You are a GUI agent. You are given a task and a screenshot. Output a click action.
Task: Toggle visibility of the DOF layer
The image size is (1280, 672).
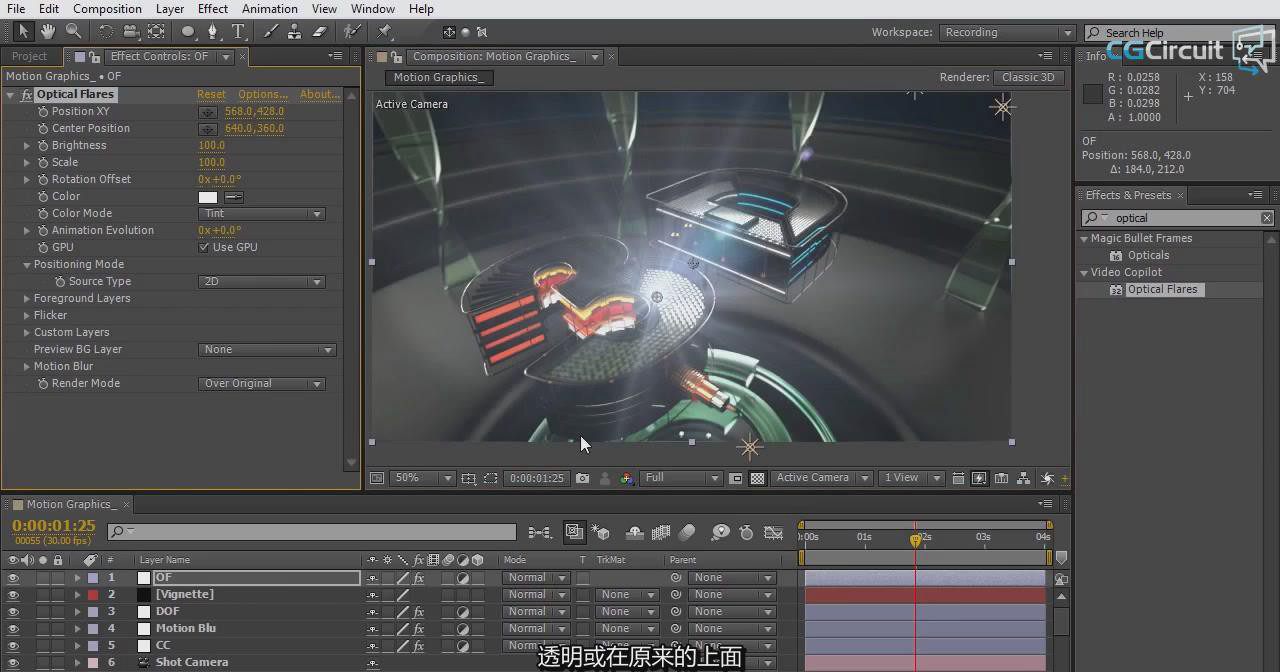[x=13, y=612]
